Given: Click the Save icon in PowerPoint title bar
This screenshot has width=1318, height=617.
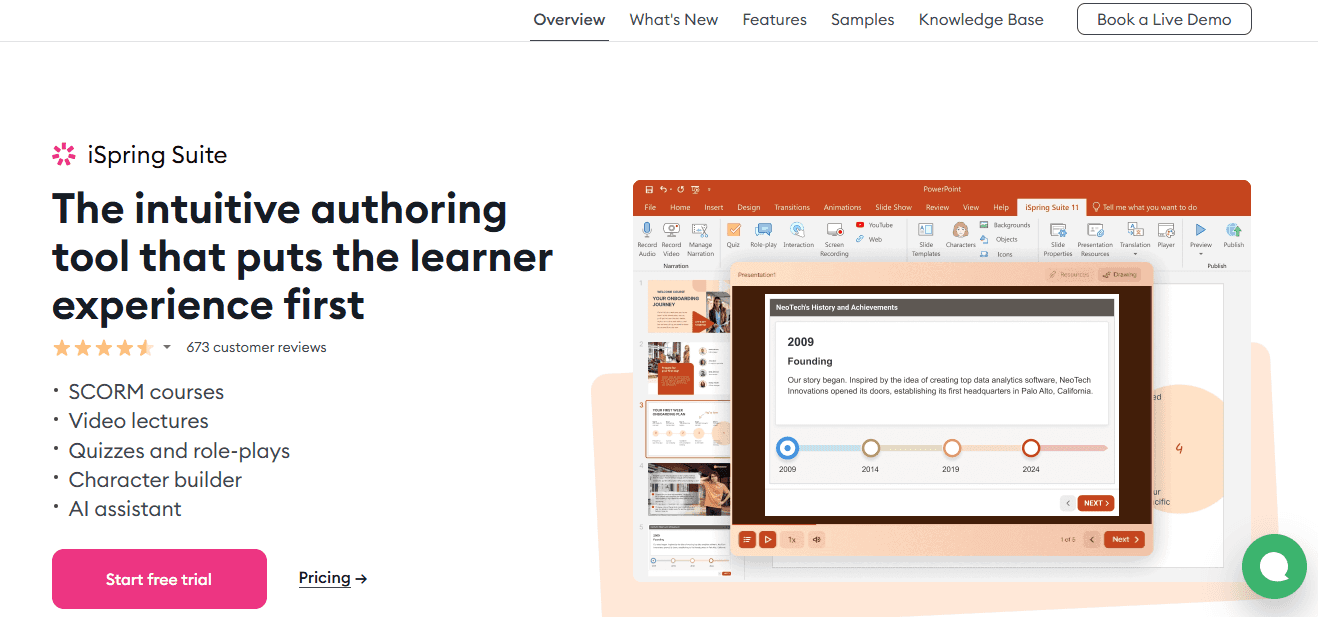Looking at the screenshot, I should pyautogui.click(x=649, y=189).
